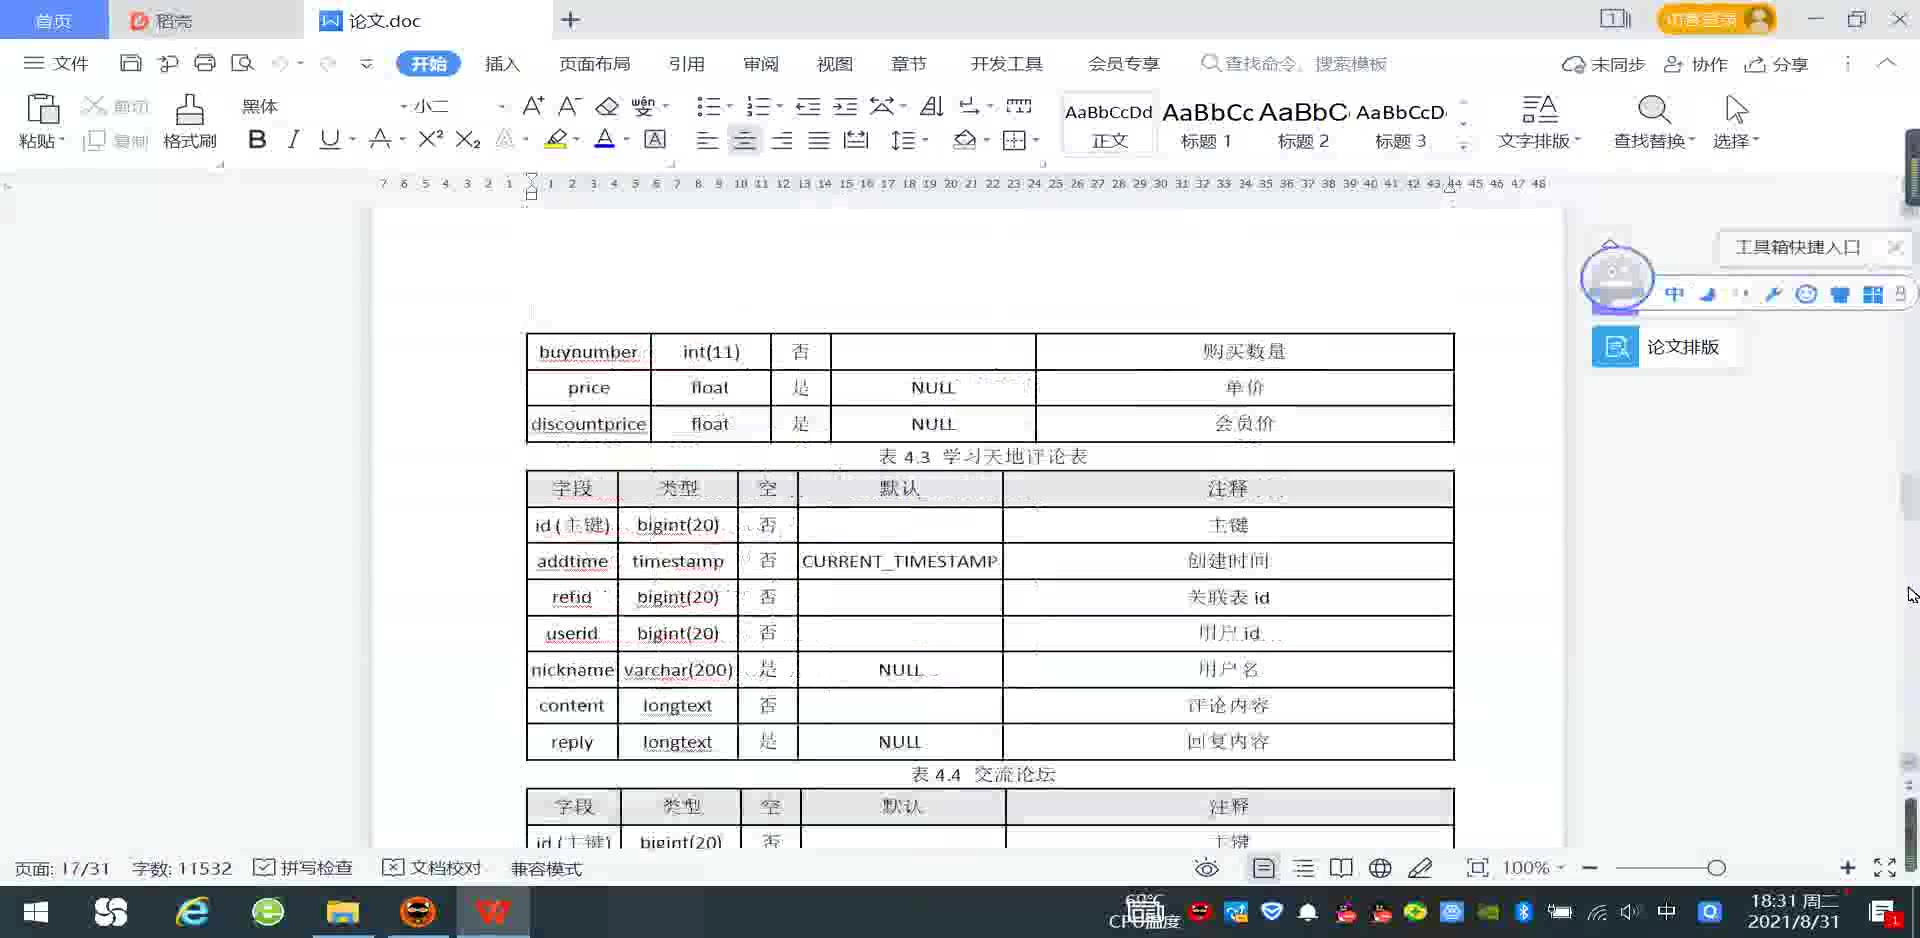Screen dimensions: 1920x938
Task: Click the sort icon in ribbon
Action: (x=932, y=106)
